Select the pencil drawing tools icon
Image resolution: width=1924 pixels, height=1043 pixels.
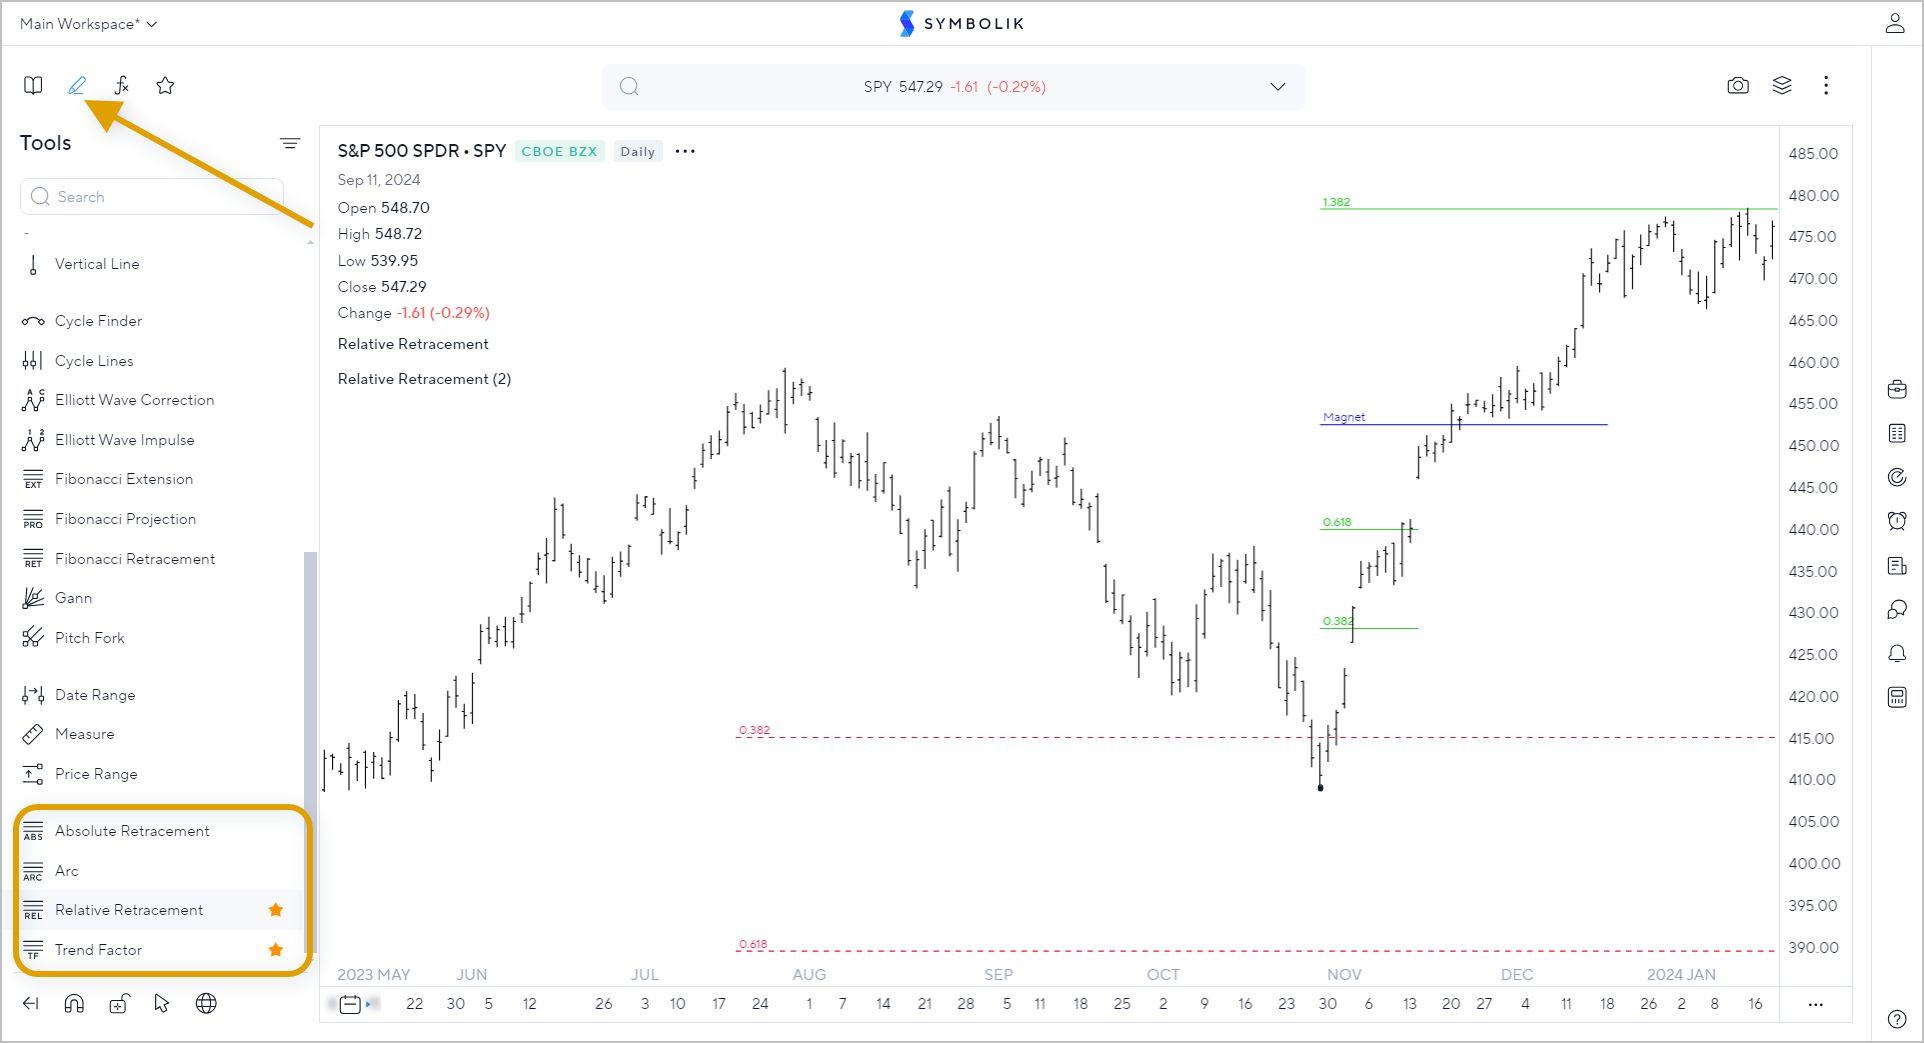tap(77, 85)
